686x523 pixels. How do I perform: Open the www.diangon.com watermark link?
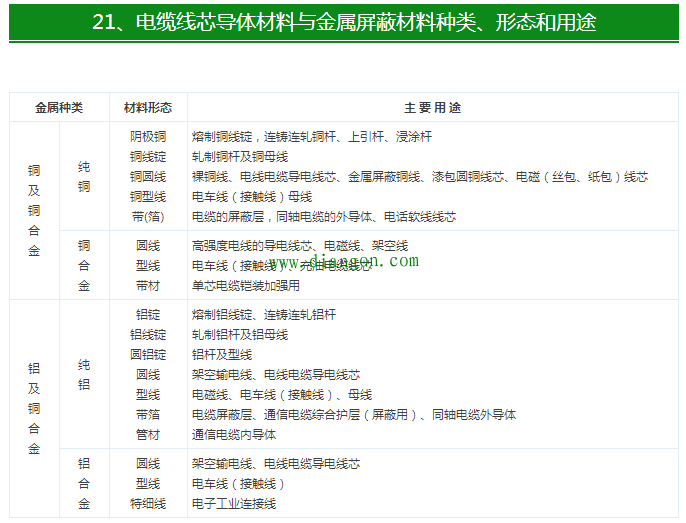[344, 263]
